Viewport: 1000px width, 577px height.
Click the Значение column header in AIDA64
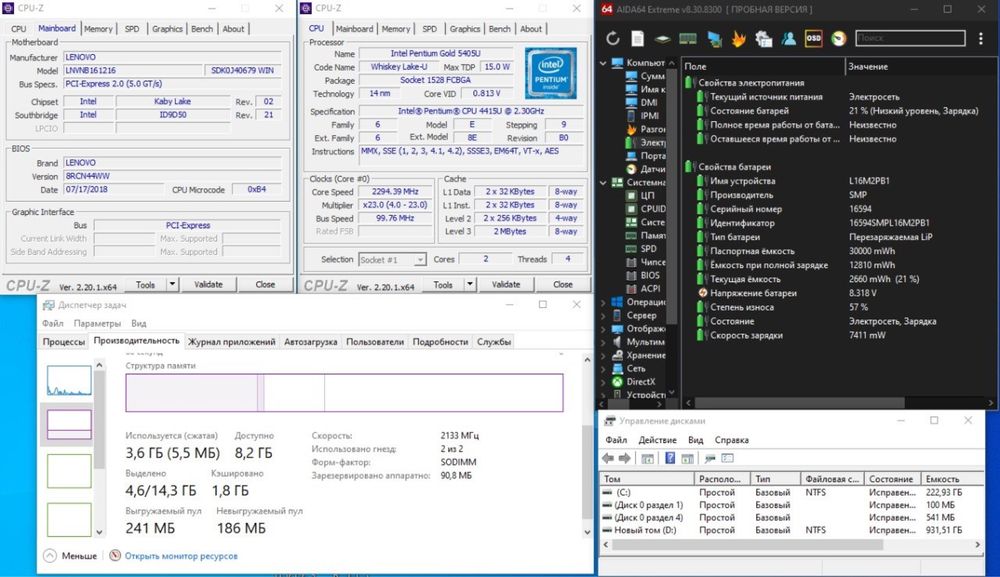point(920,66)
